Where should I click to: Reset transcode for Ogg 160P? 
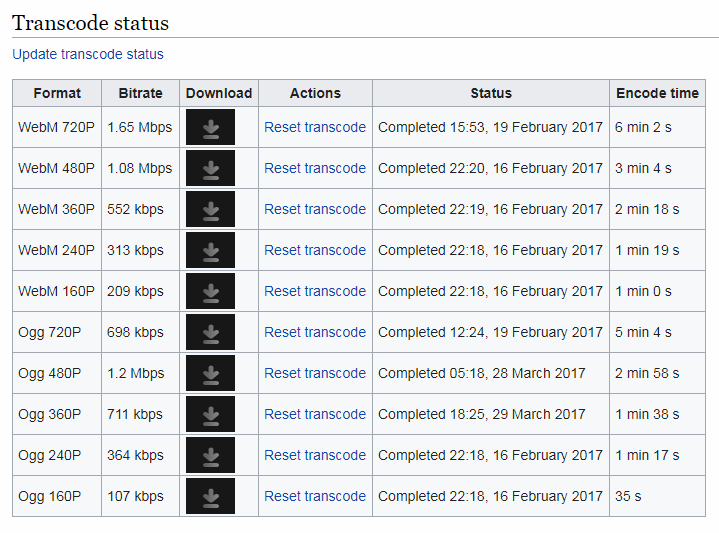coord(315,496)
